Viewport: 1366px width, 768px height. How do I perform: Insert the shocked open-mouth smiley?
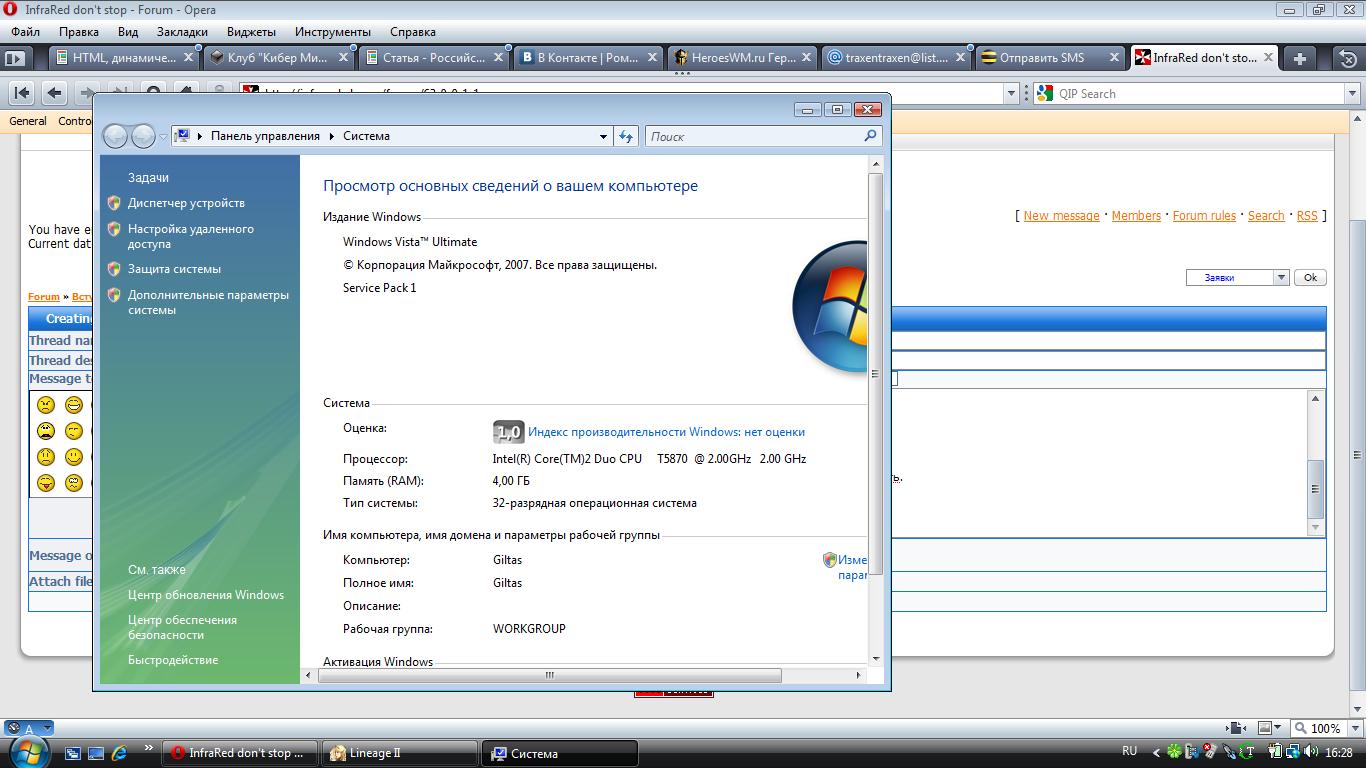[x=46, y=431]
